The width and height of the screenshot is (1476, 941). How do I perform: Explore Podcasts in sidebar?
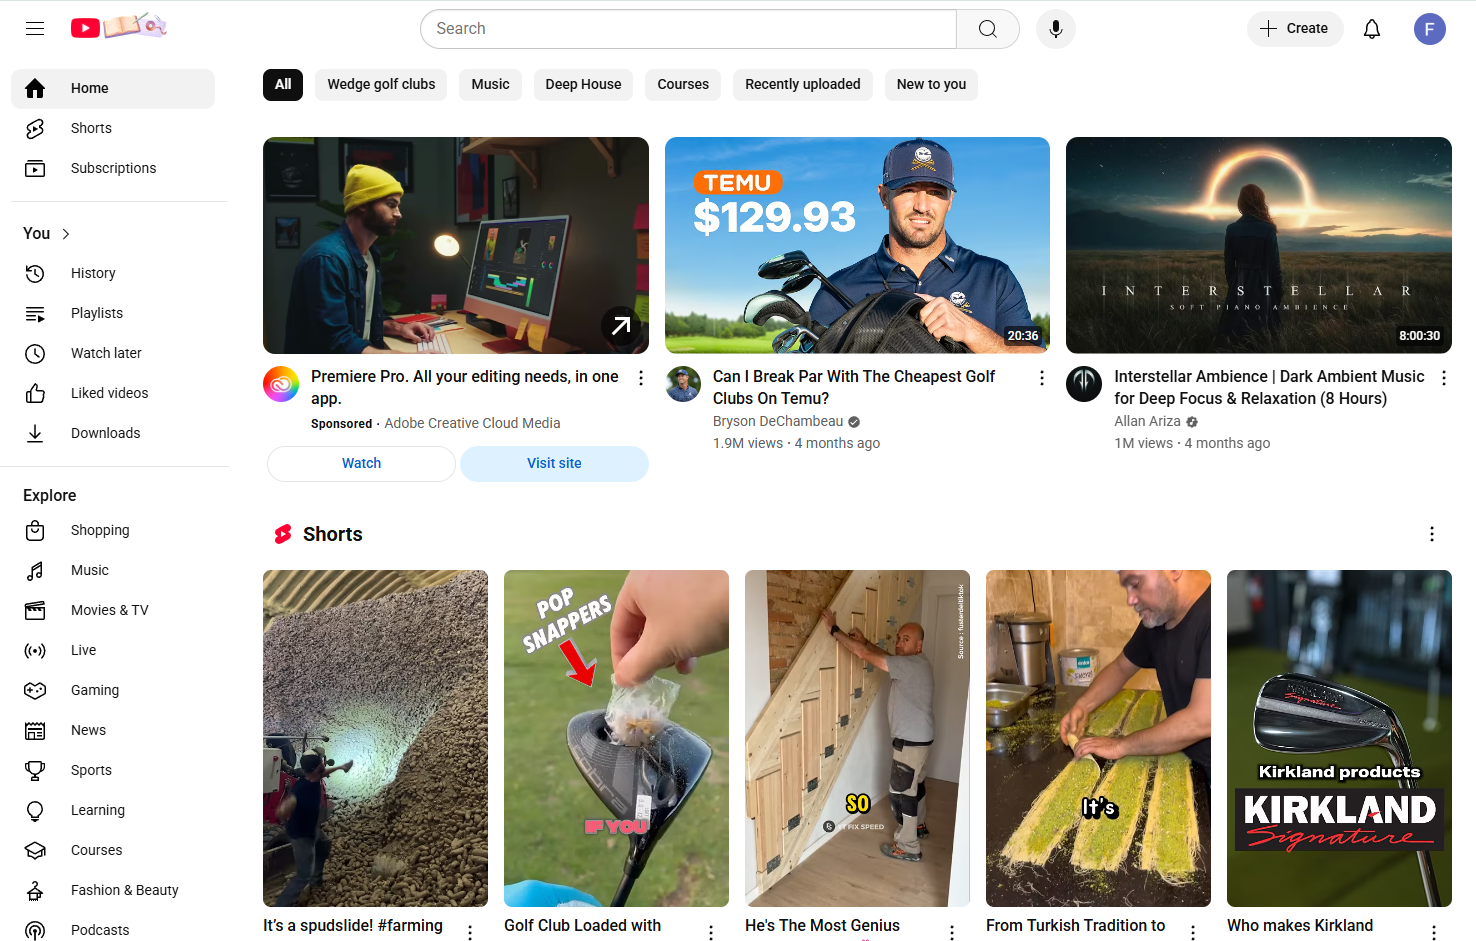point(113,930)
